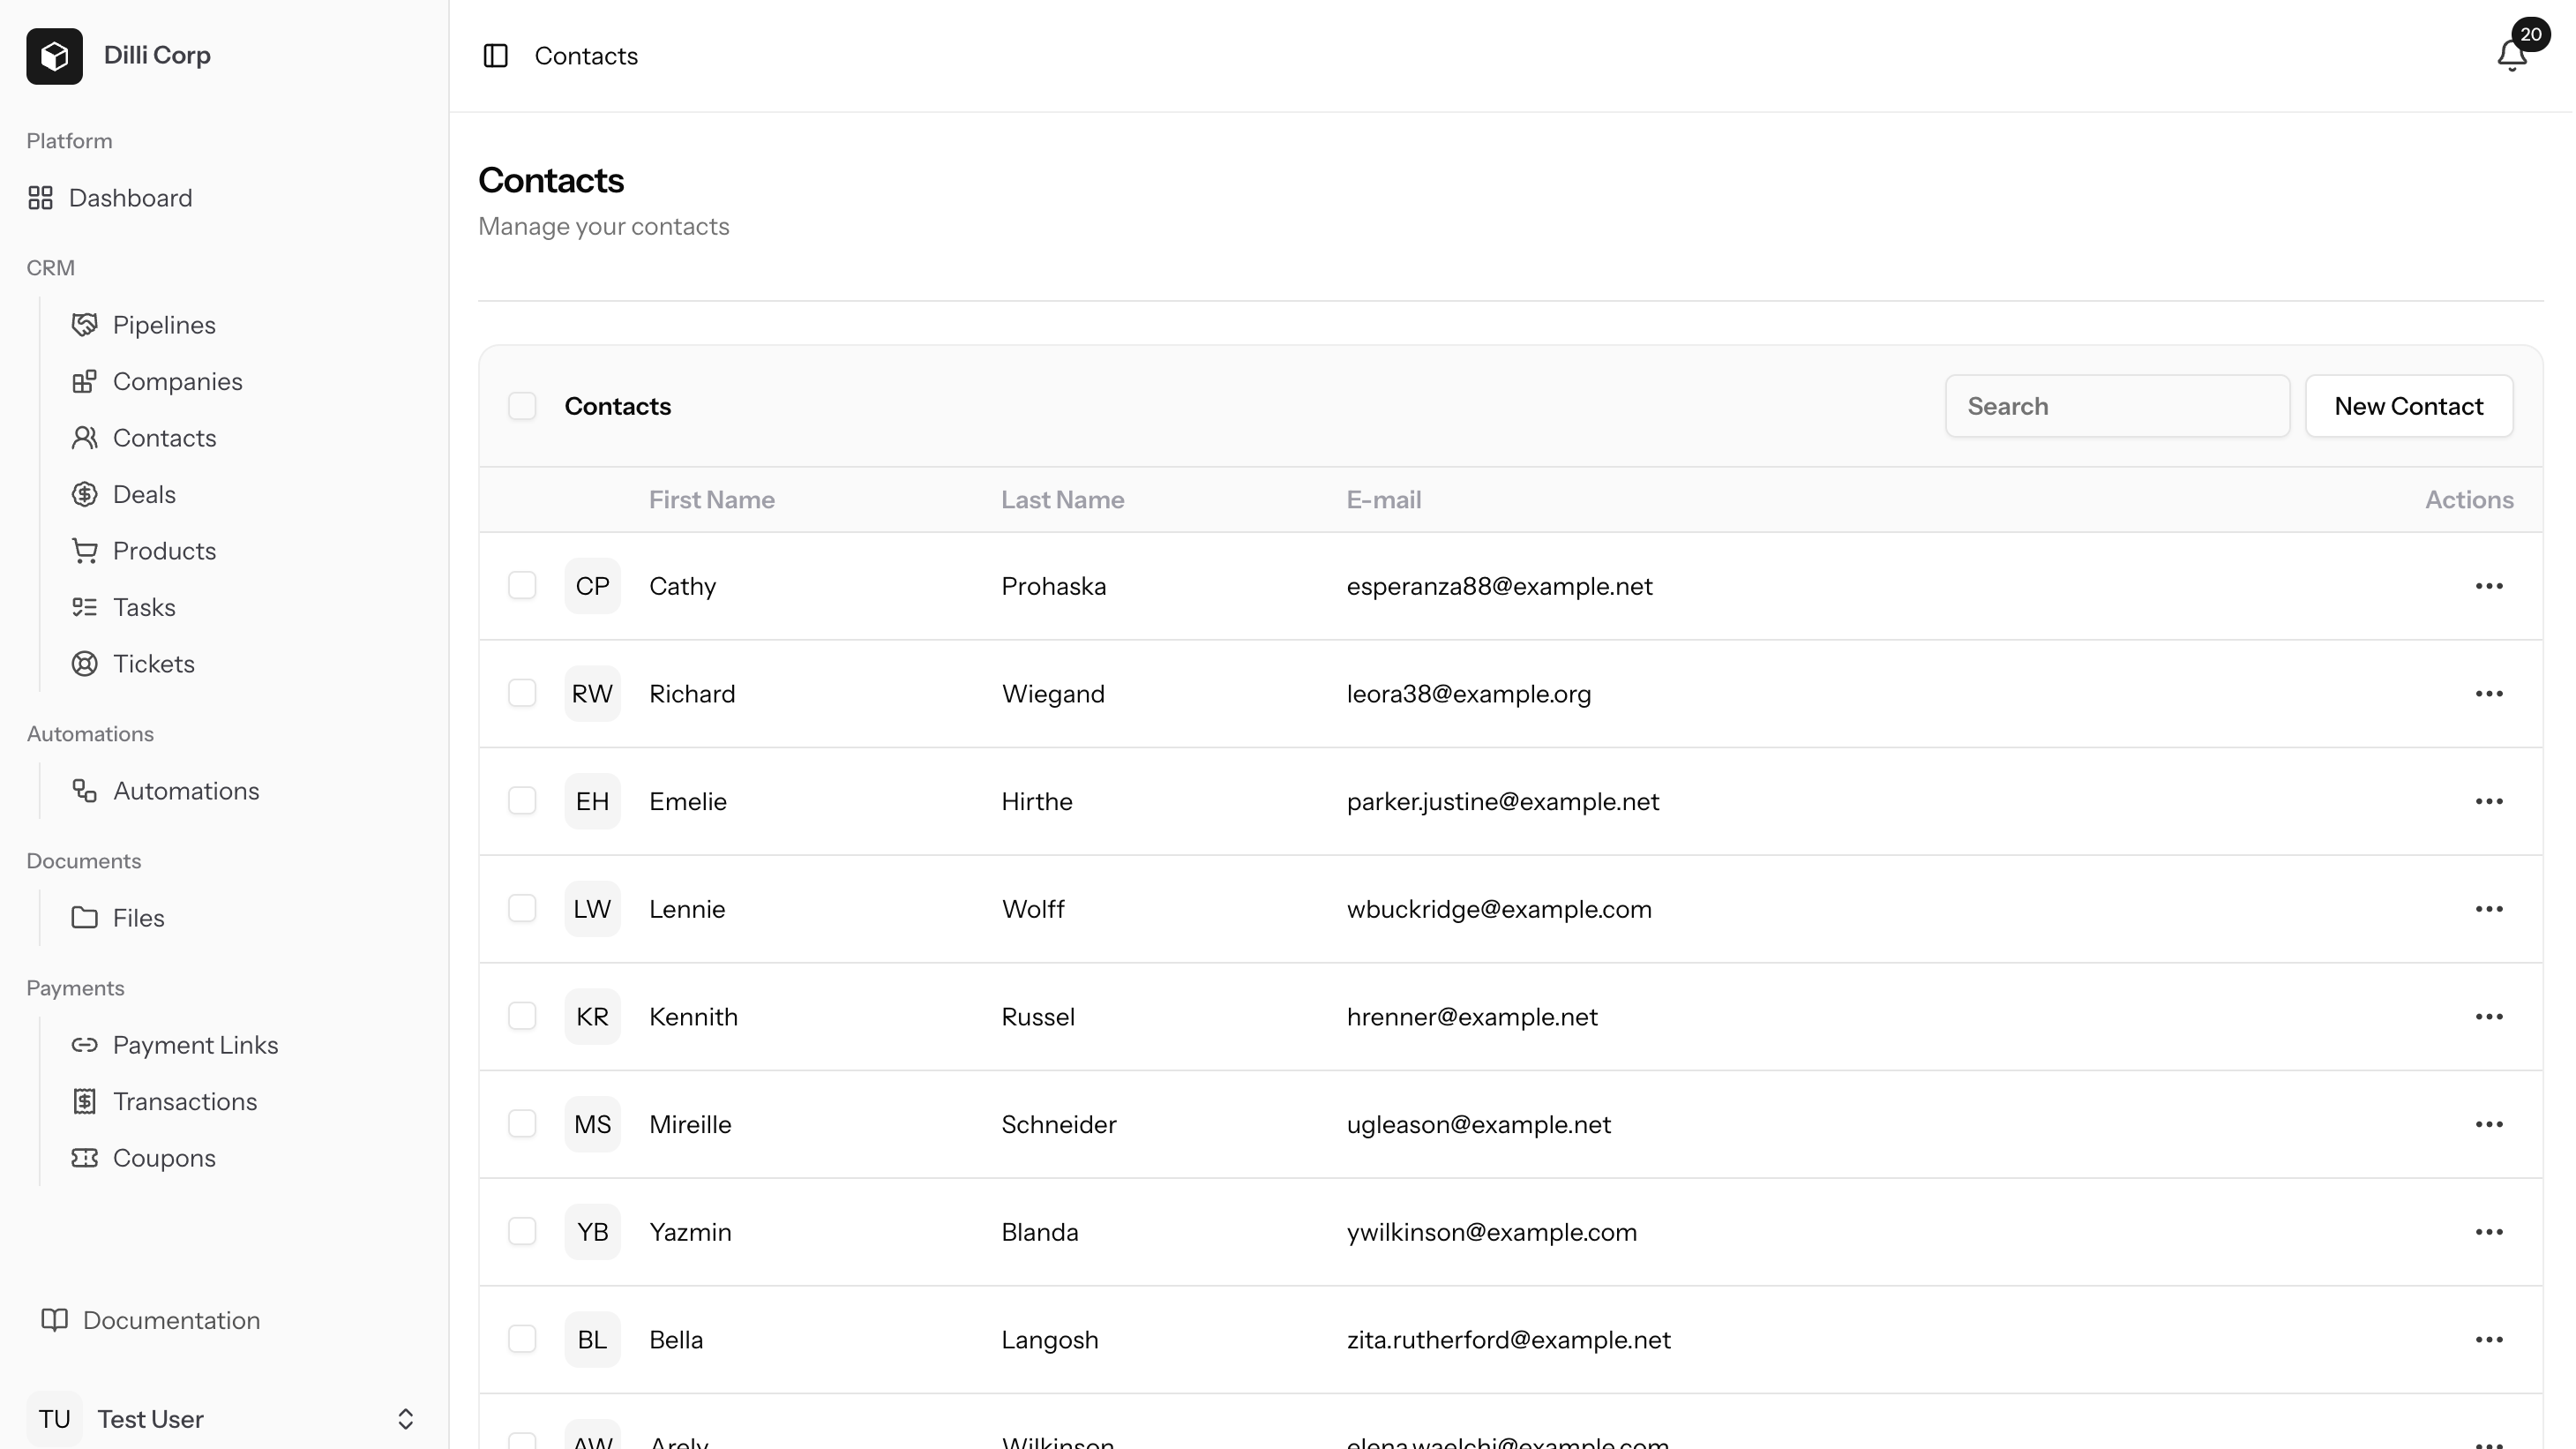Select all contacts with header checkbox
The width and height of the screenshot is (2576, 1449).
click(522, 406)
